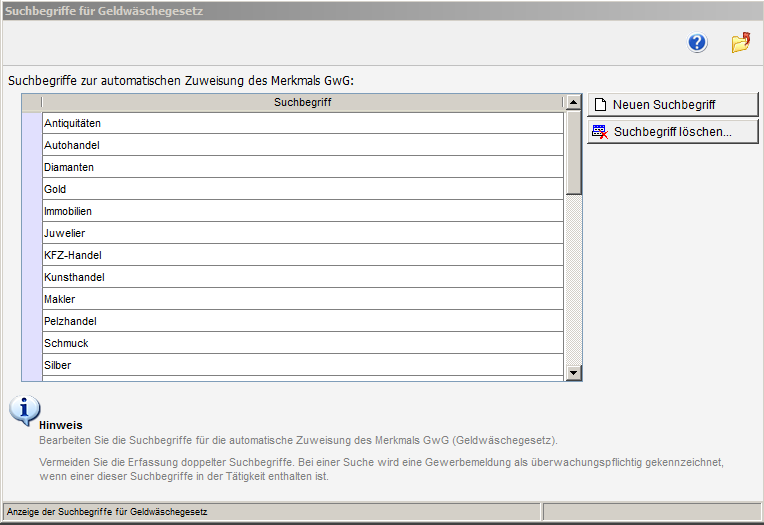The height and width of the screenshot is (525, 764).
Task: Click the row selector beside Pelzhandel
Action: coord(31,321)
